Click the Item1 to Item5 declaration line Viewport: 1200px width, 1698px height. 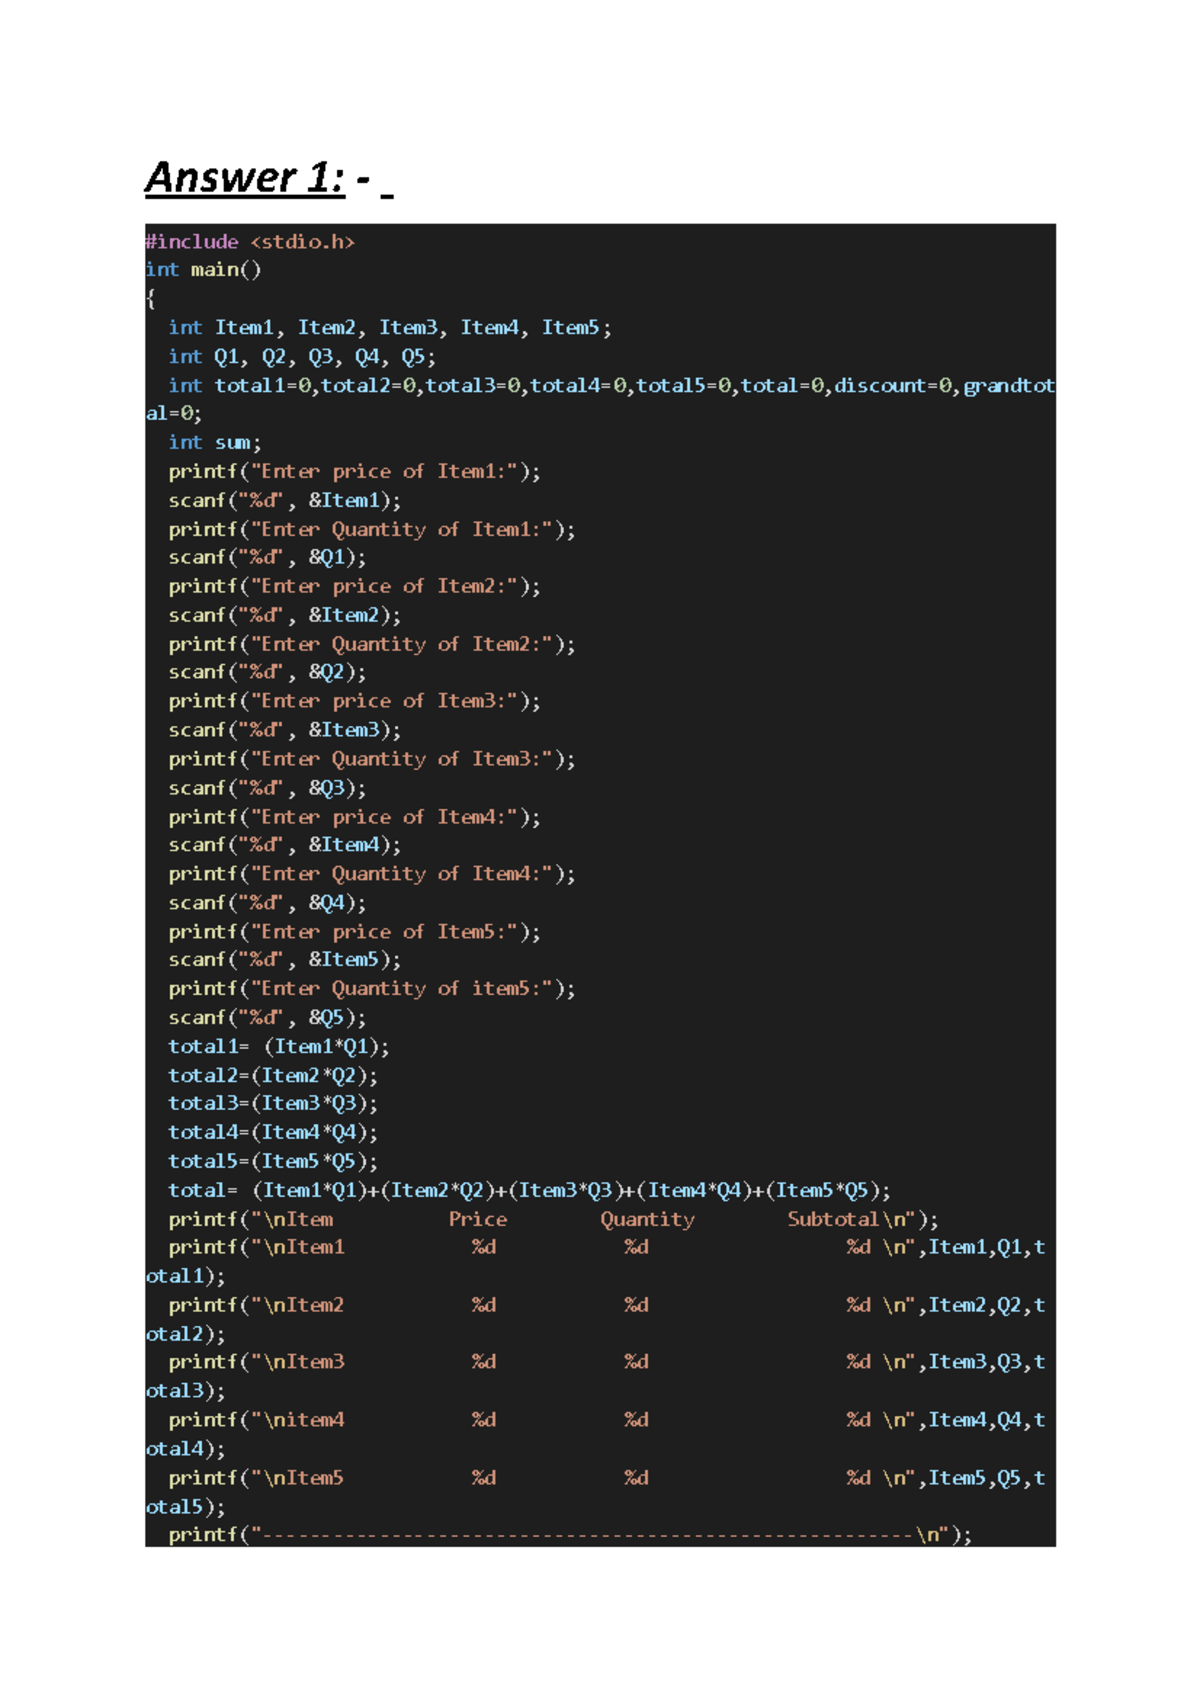(389, 328)
